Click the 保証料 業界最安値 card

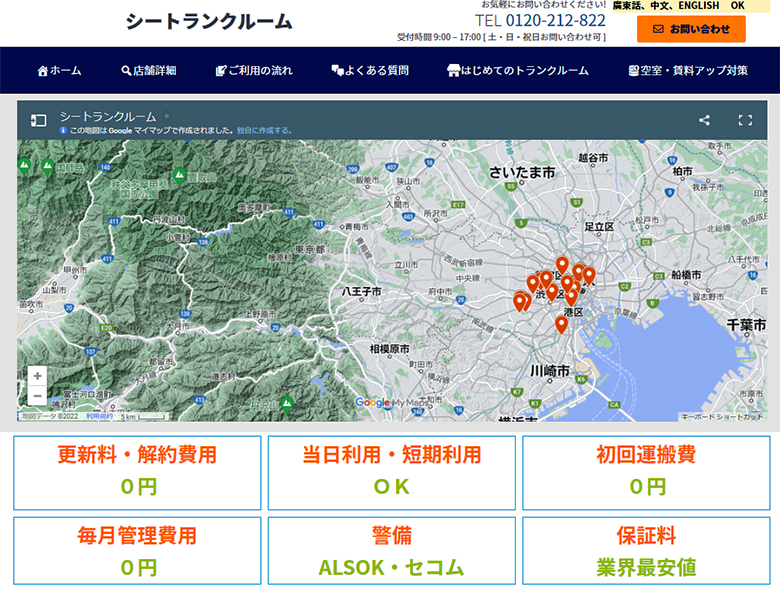click(646, 551)
